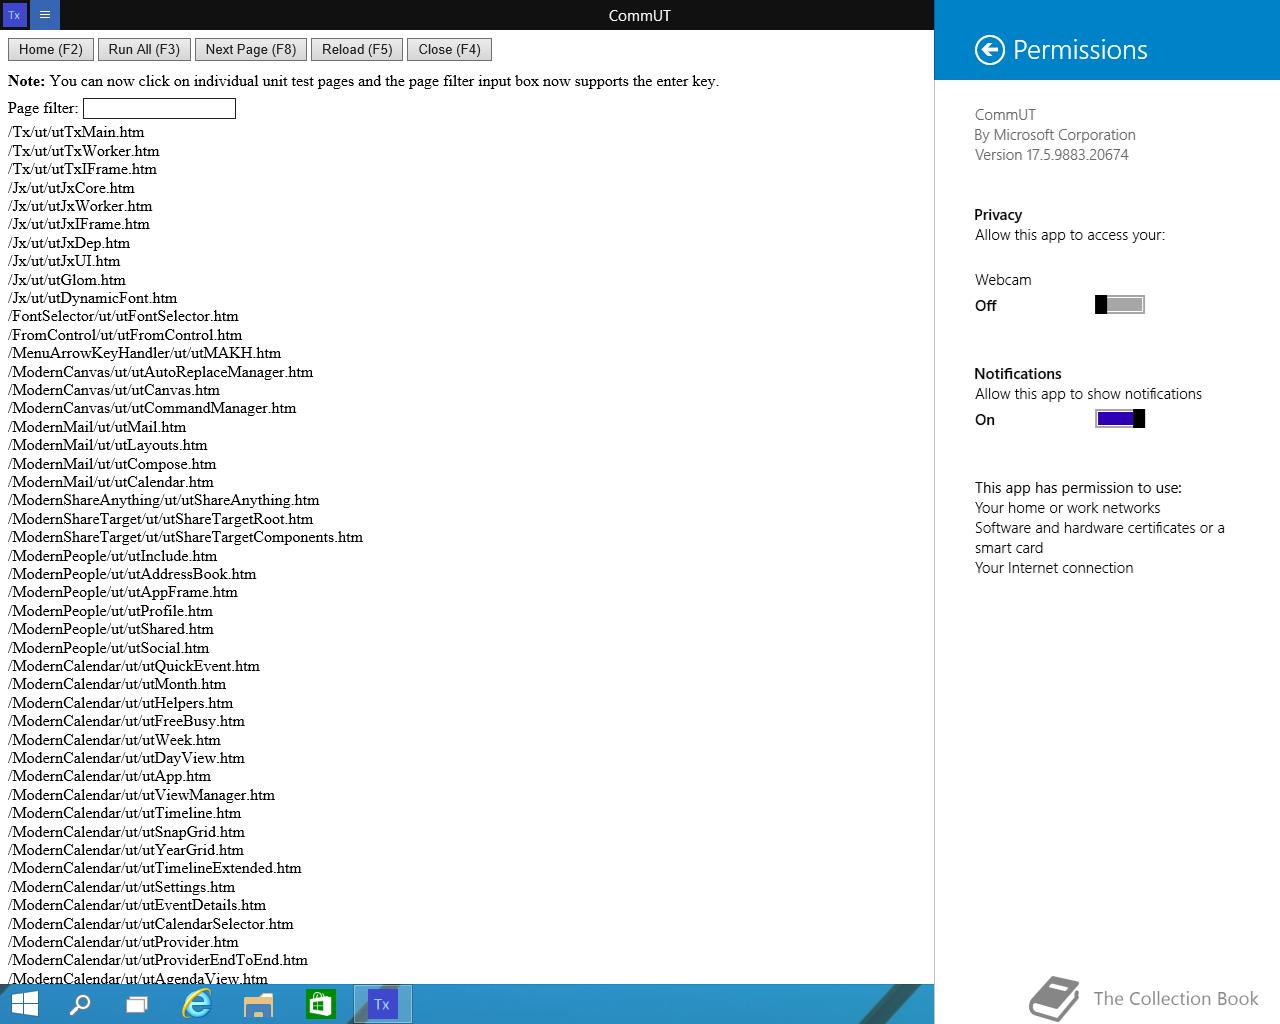
Task: Open utQuickEvent.htm calendar test page
Action: tap(134, 666)
